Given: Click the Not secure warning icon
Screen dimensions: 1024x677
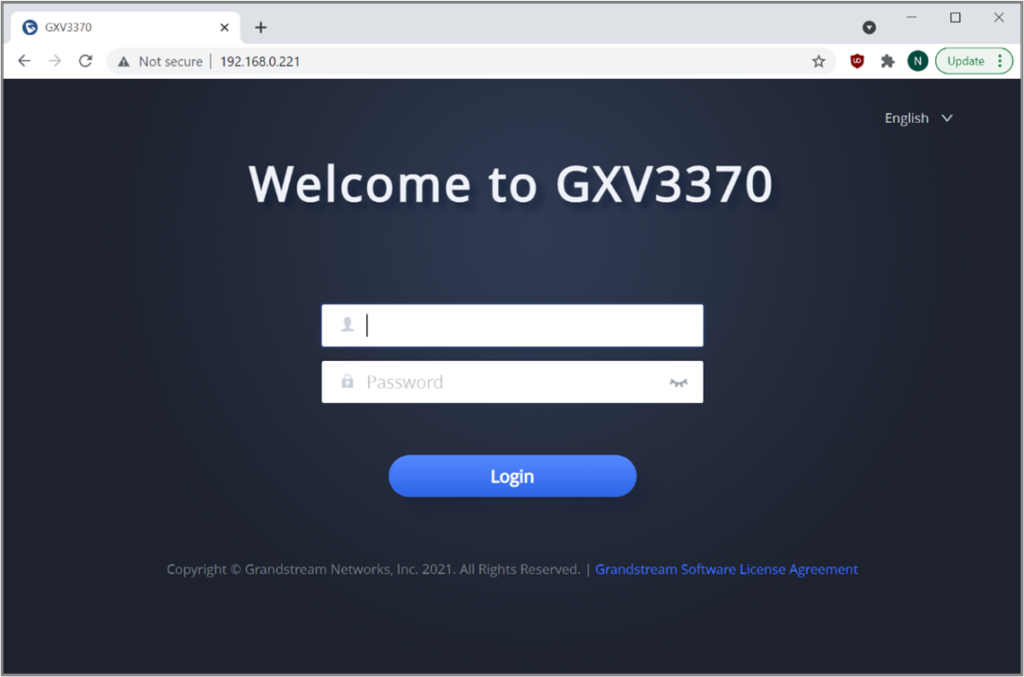Looking at the screenshot, I should point(123,61).
